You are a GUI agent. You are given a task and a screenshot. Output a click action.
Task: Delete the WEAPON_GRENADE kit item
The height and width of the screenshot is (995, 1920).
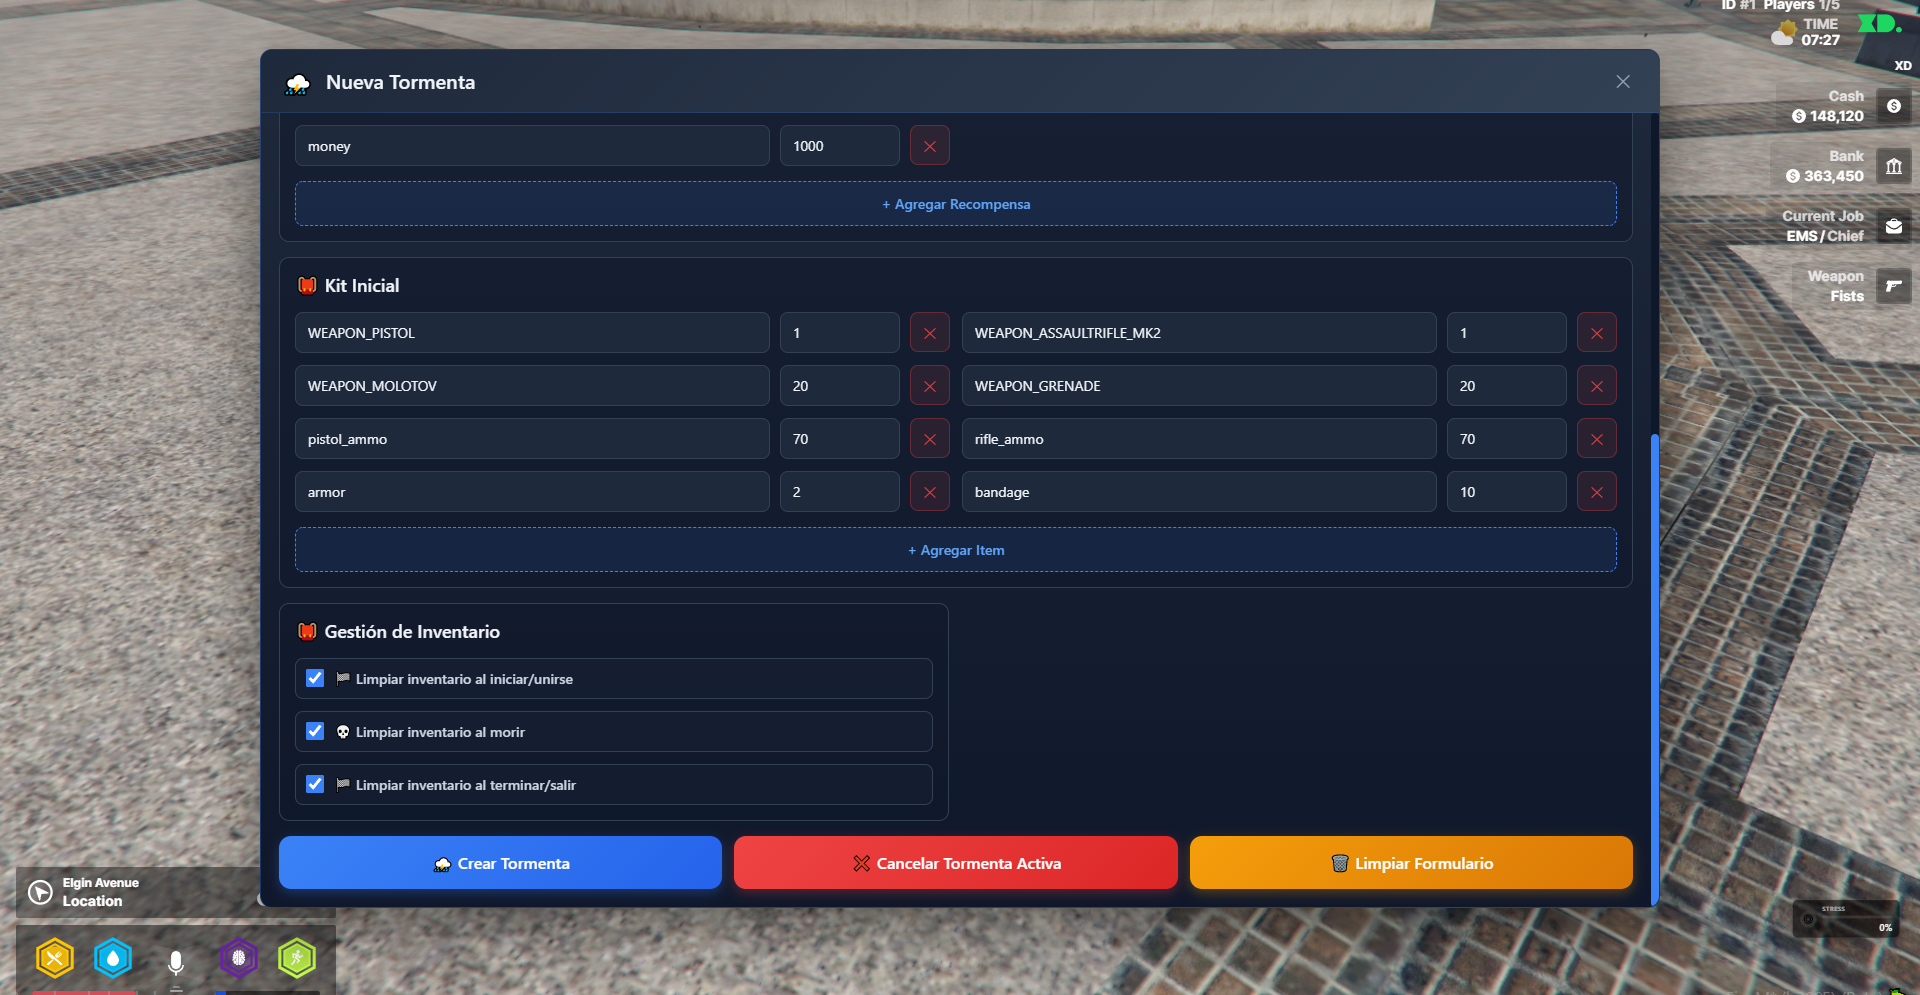click(x=1596, y=386)
